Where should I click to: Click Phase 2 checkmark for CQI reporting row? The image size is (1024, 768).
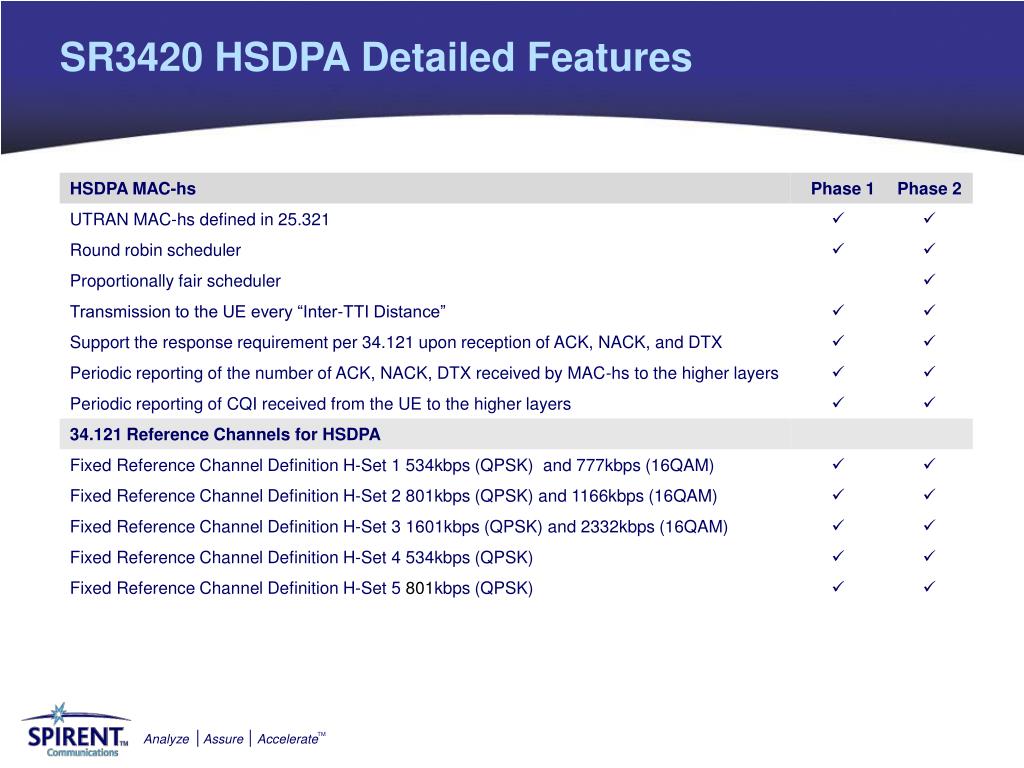point(929,402)
